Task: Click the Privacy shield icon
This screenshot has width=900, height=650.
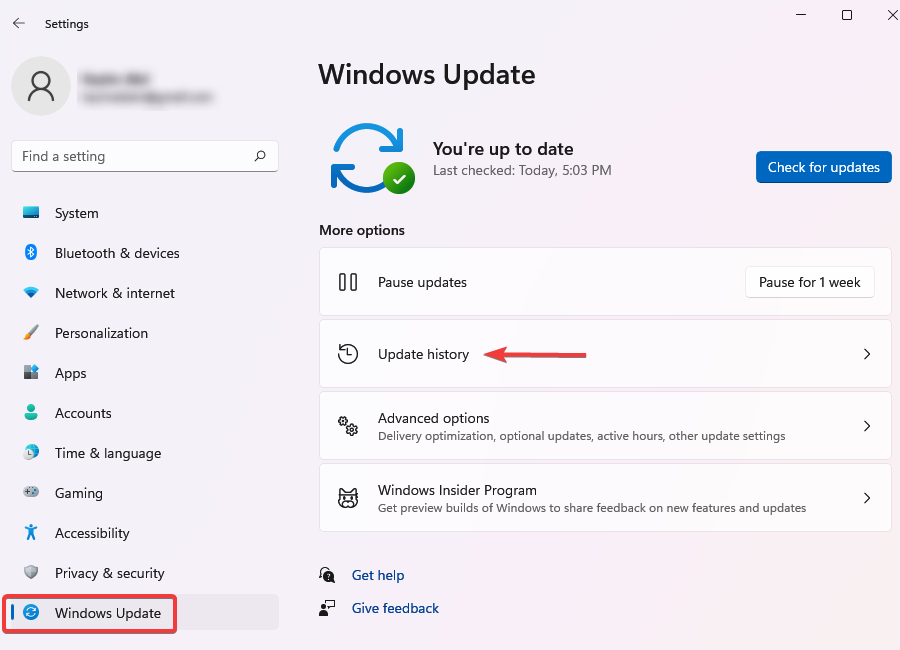Action: pos(31,572)
